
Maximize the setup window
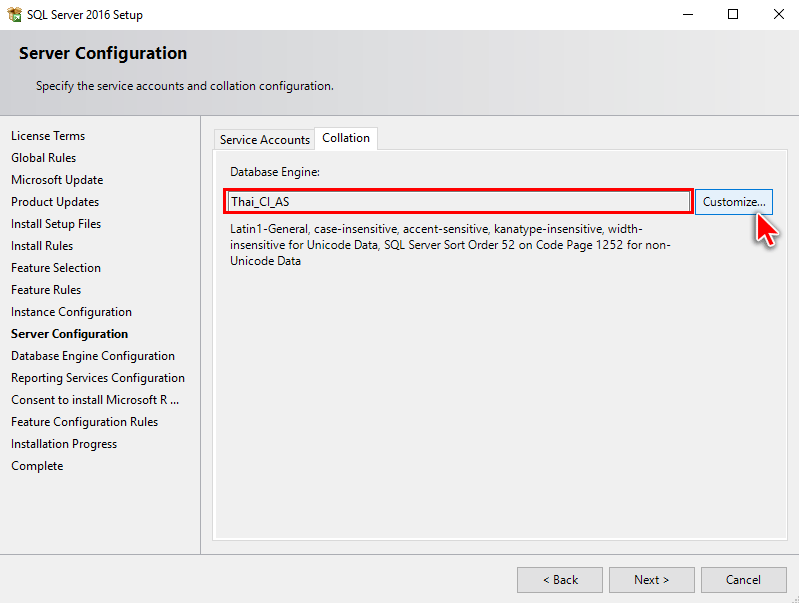click(x=733, y=14)
